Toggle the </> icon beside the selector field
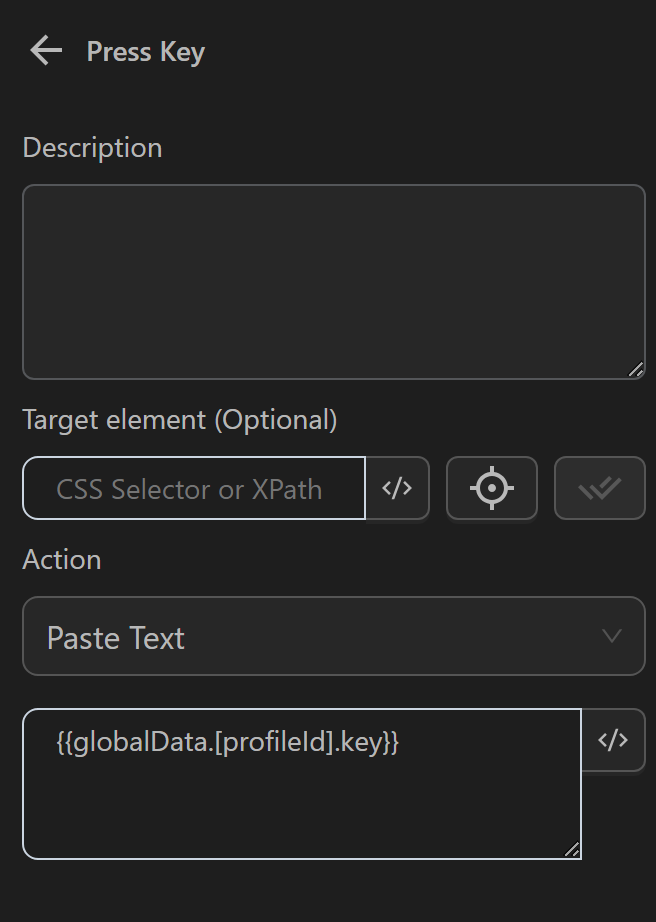This screenshot has width=656, height=922. pyautogui.click(x=397, y=488)
